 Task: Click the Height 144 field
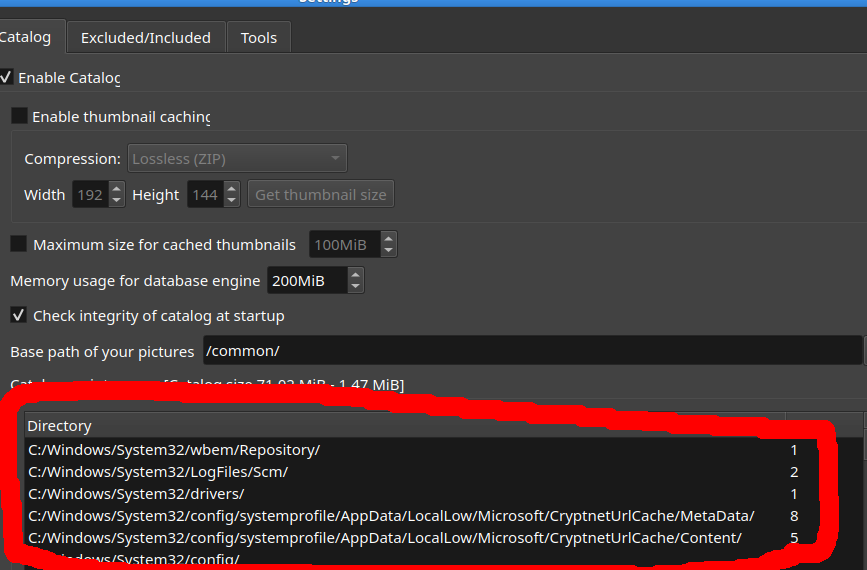(x=206, y=195)
